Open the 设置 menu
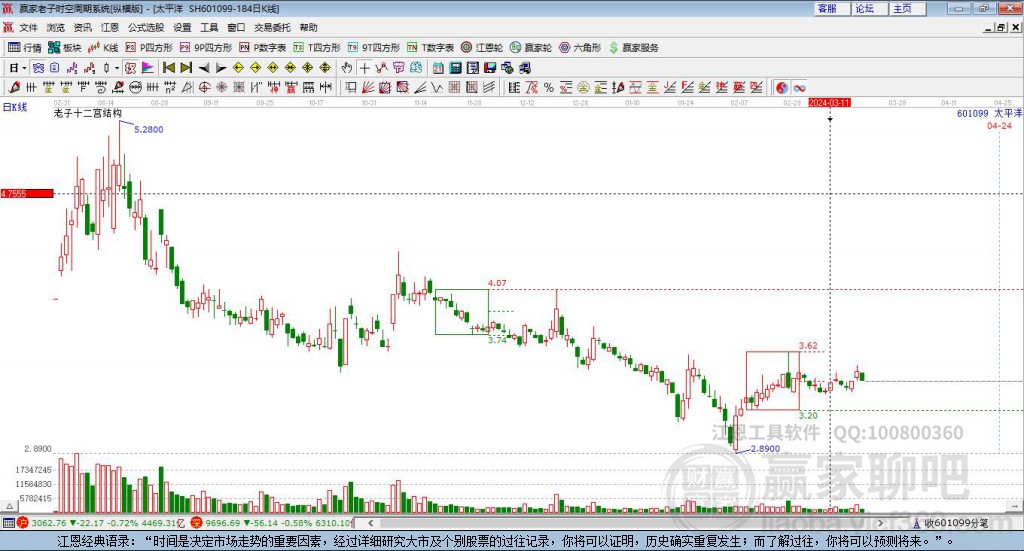The width and height of the screenshot is (1024, 551). point(182,27)
